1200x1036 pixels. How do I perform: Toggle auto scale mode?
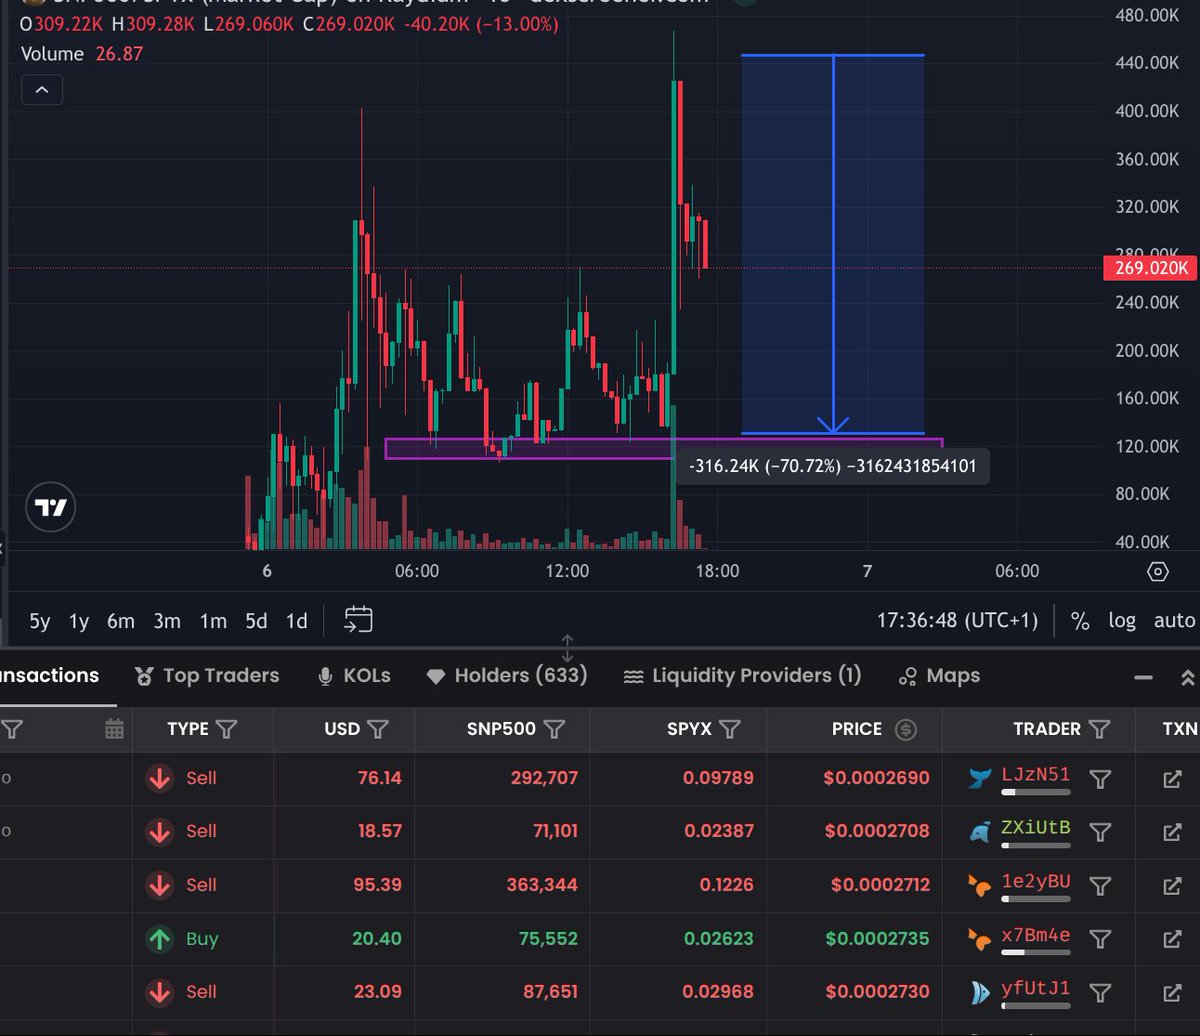(1174, 621)
